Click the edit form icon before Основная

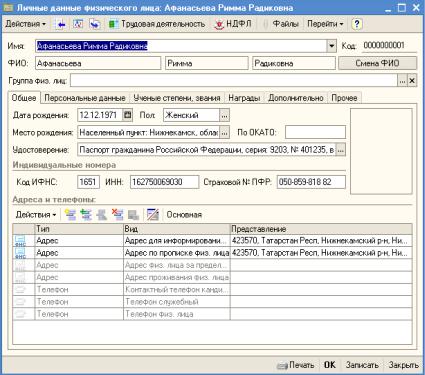[153, 215]
